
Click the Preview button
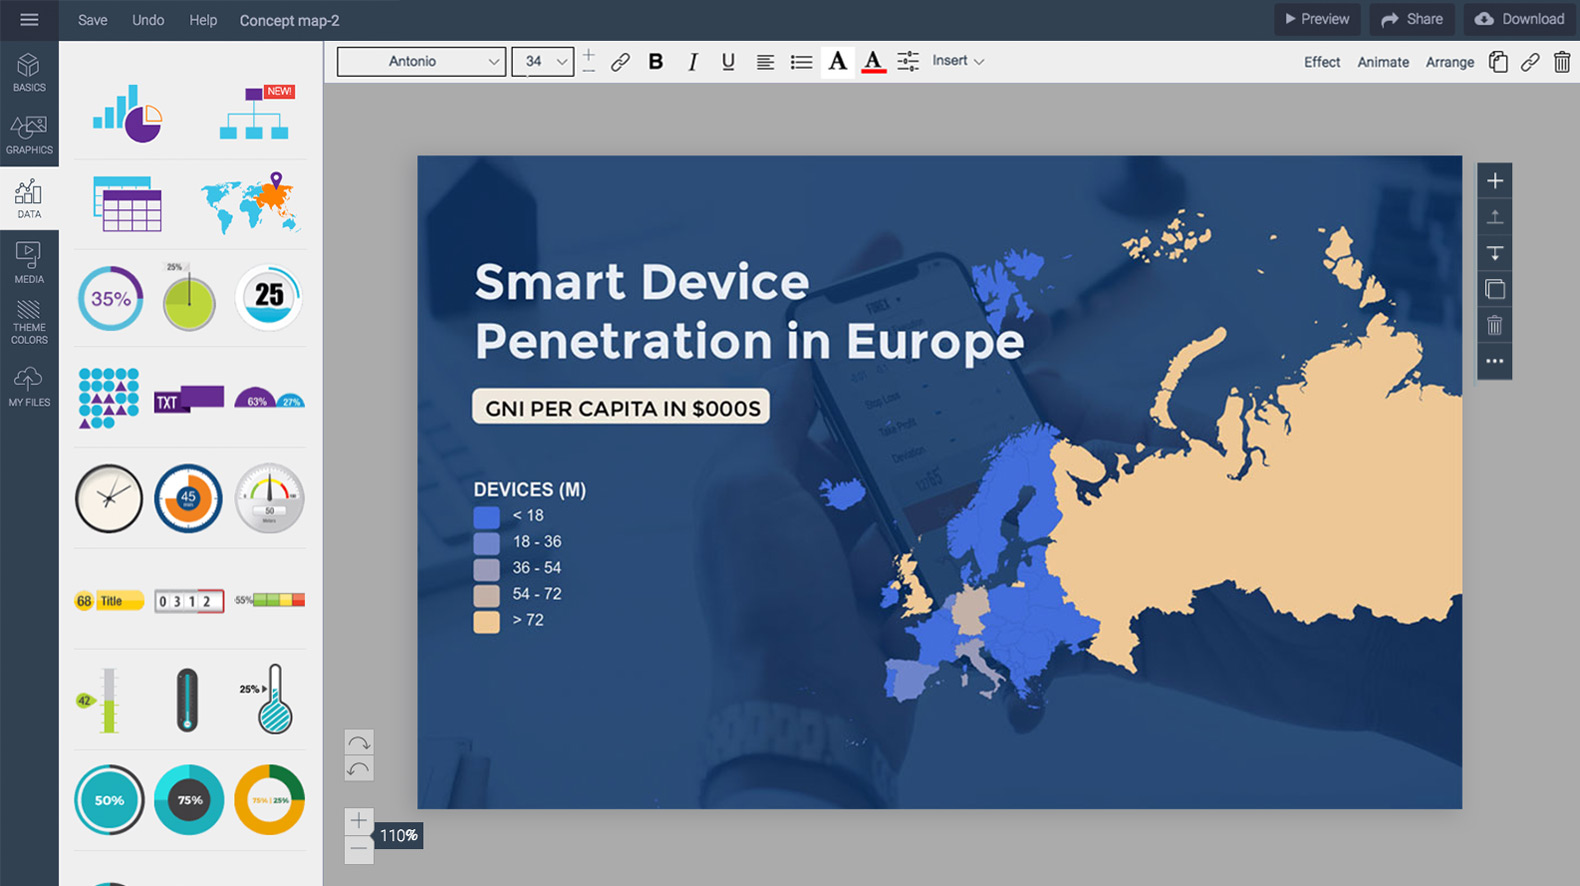click(x=1316, y=19)
